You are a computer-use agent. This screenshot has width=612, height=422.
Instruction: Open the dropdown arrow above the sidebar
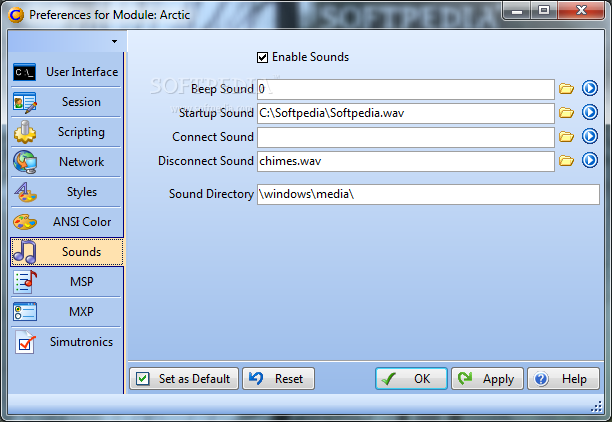(114, 41)
